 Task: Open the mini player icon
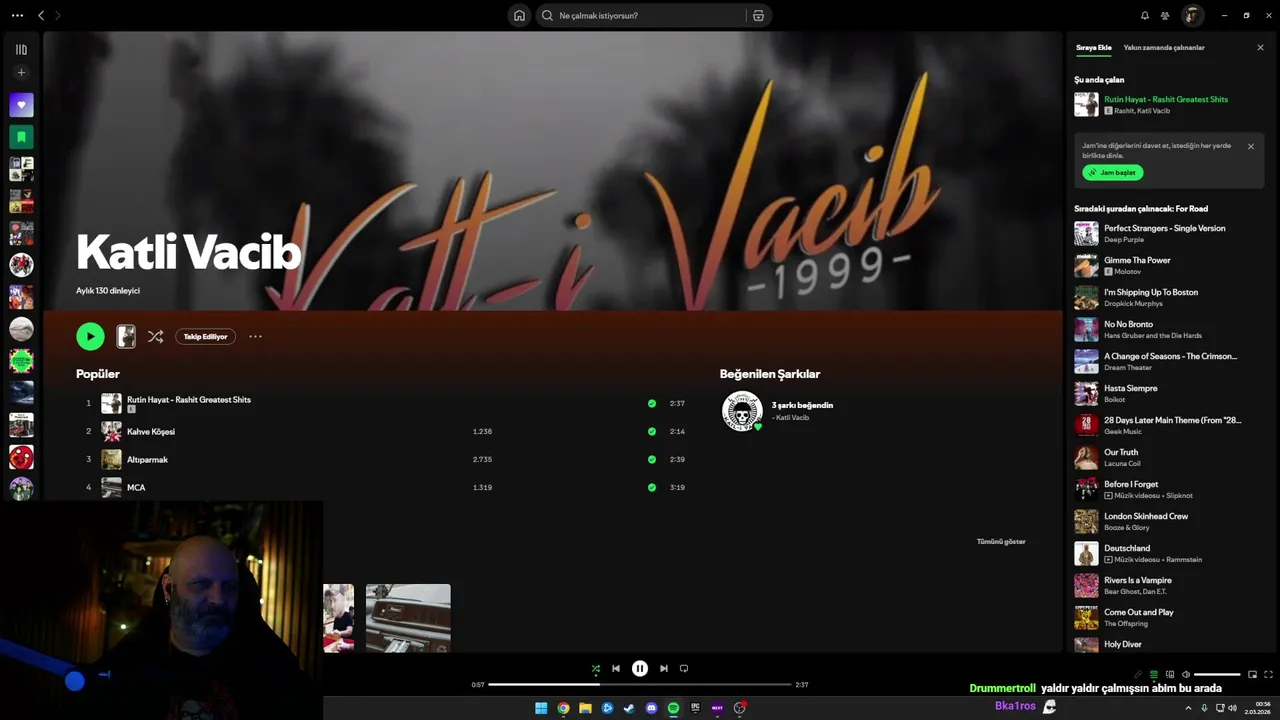click(x=1252, y=674)
